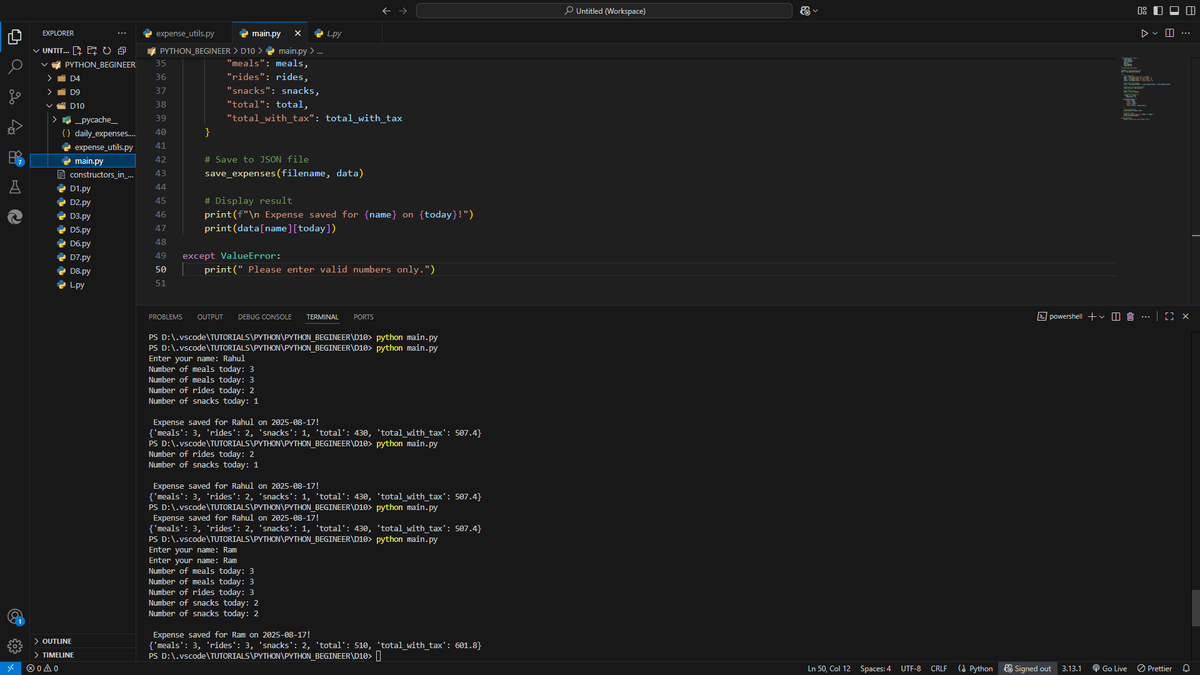Open the Copilot chat icon in title bar
Image resolution: width=1200 pixels, height=675 pixels.
coord(805,11)
